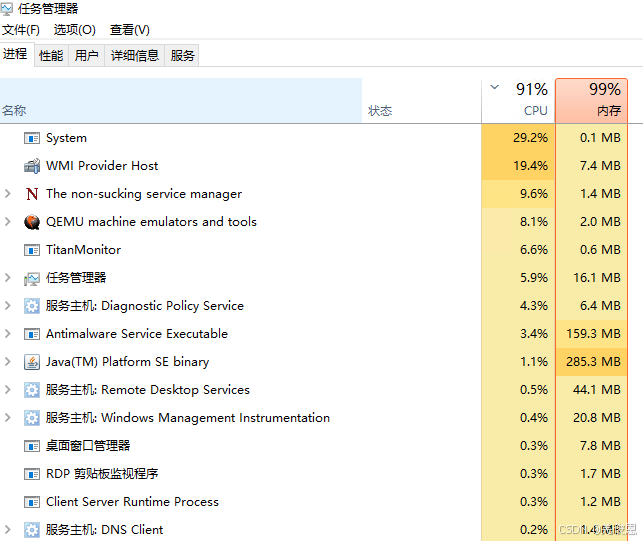
Task: Select the Antimalware Service Executable name
Action: click(137, 334)
